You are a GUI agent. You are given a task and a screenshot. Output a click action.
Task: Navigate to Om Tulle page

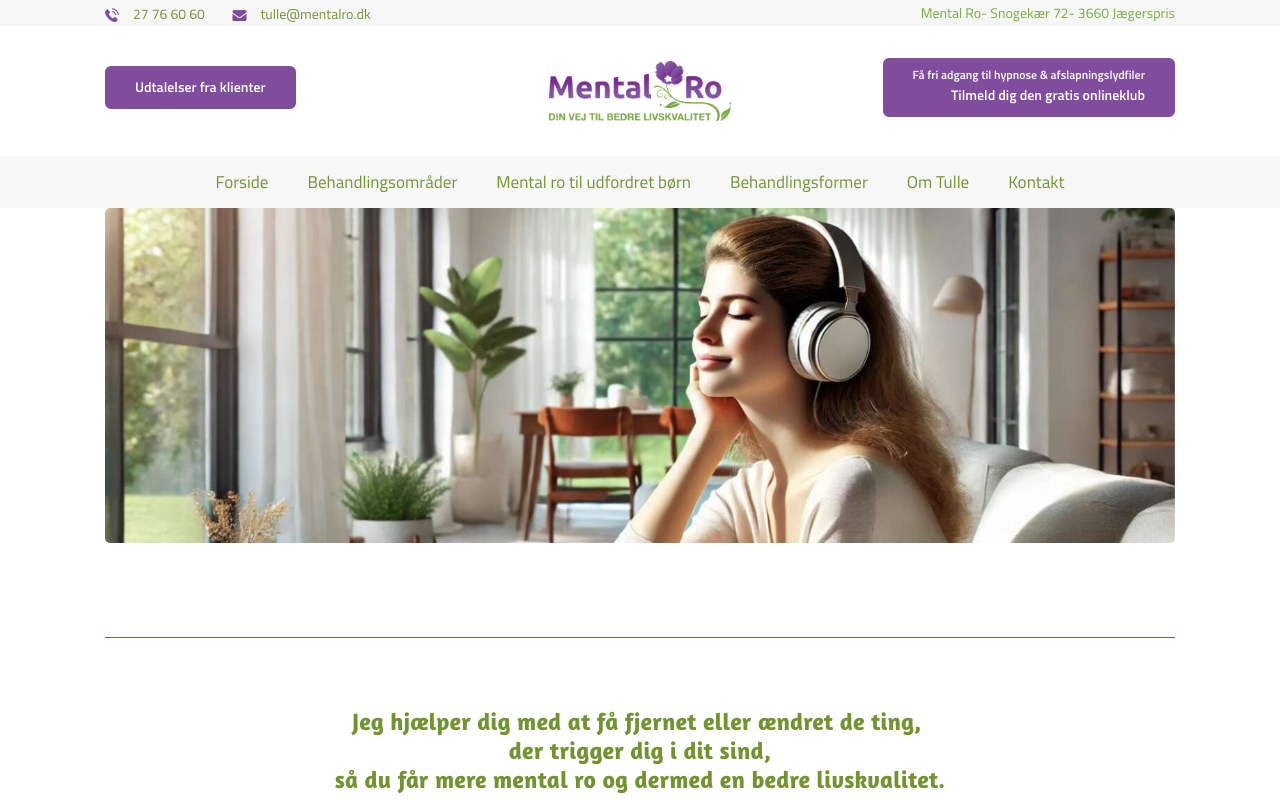(x=938, y=182)
